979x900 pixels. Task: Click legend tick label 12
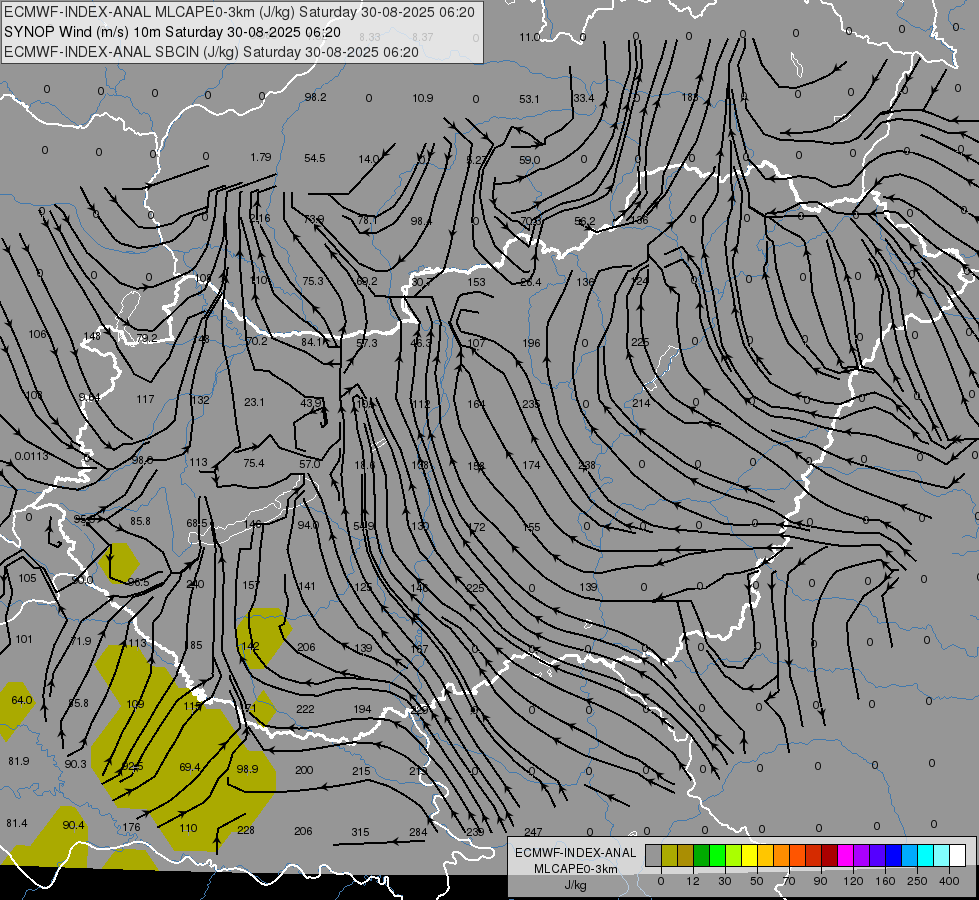tap(692, 881)
